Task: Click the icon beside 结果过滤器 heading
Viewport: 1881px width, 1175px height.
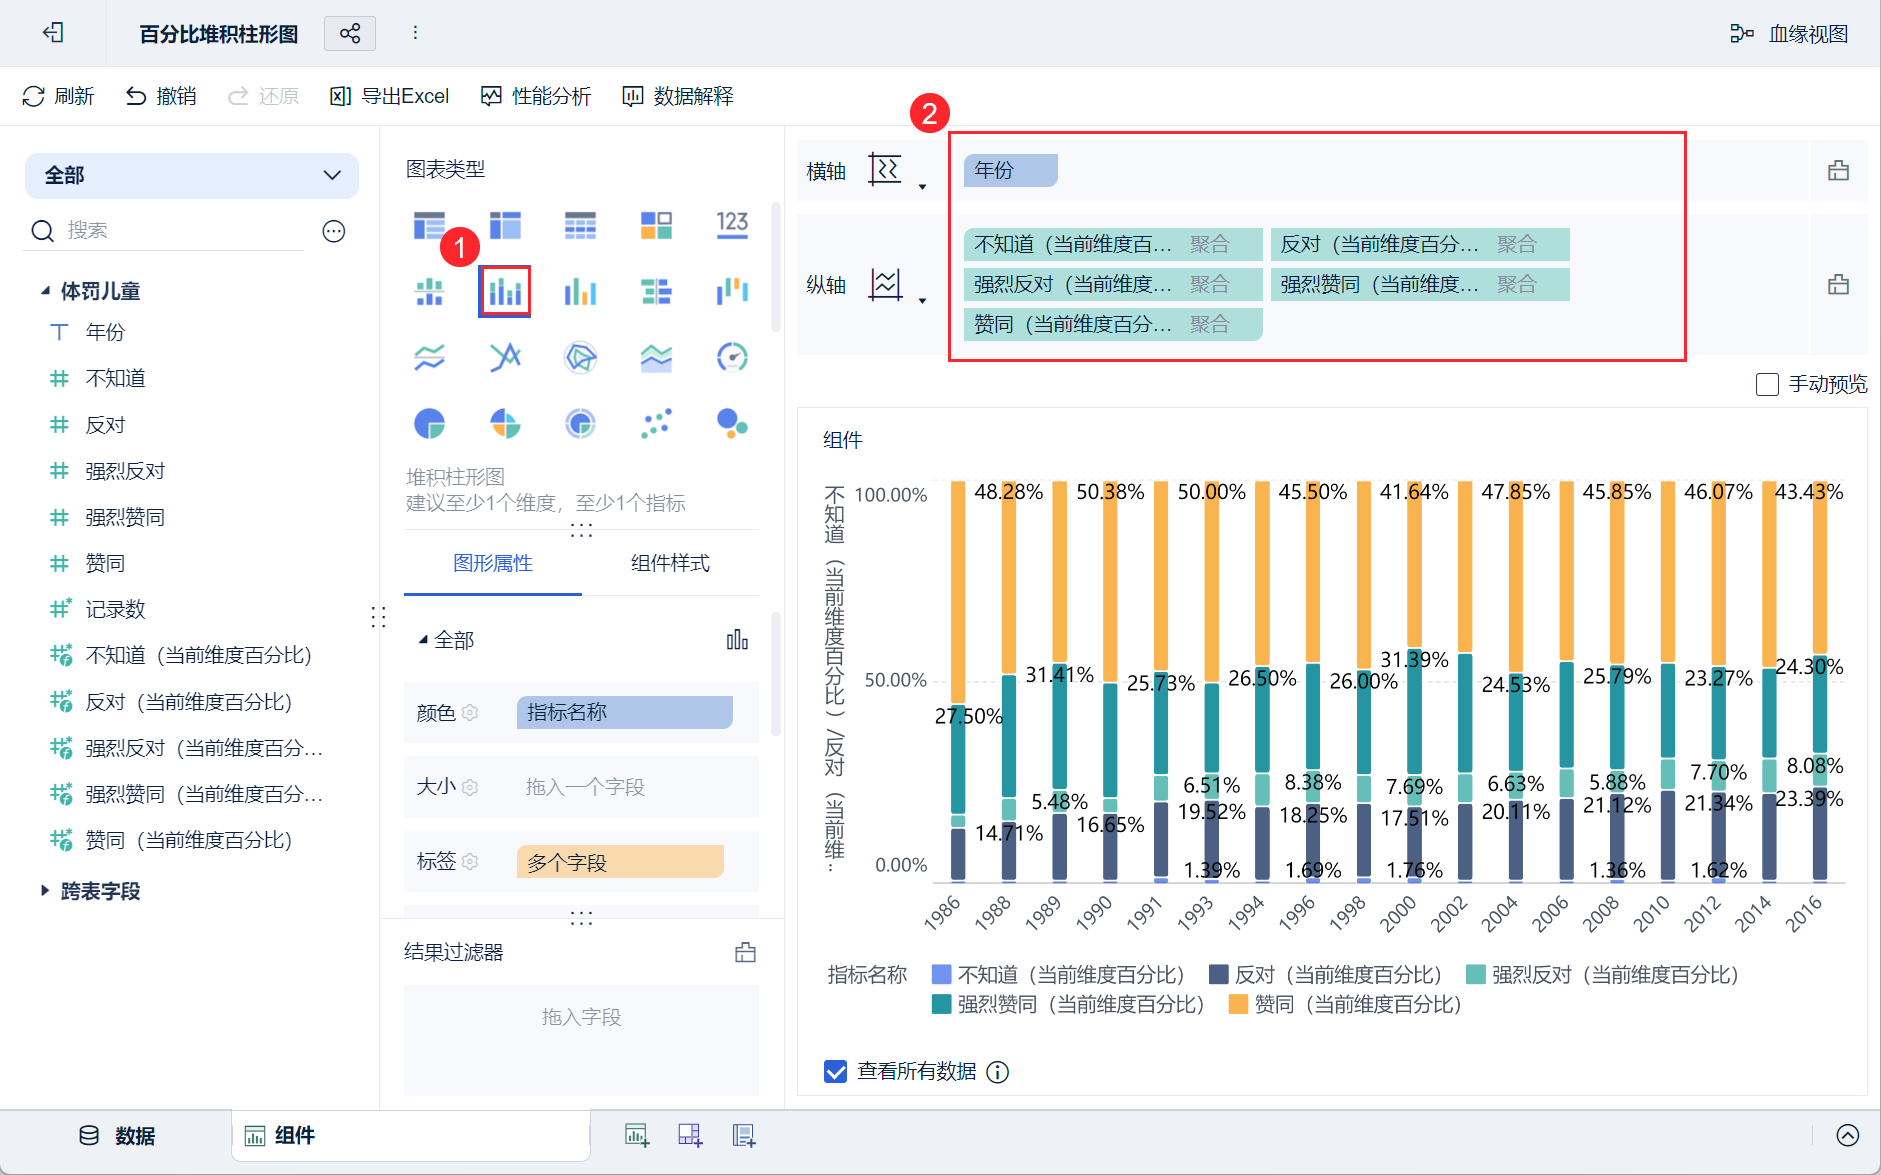Action: (745, 952)
